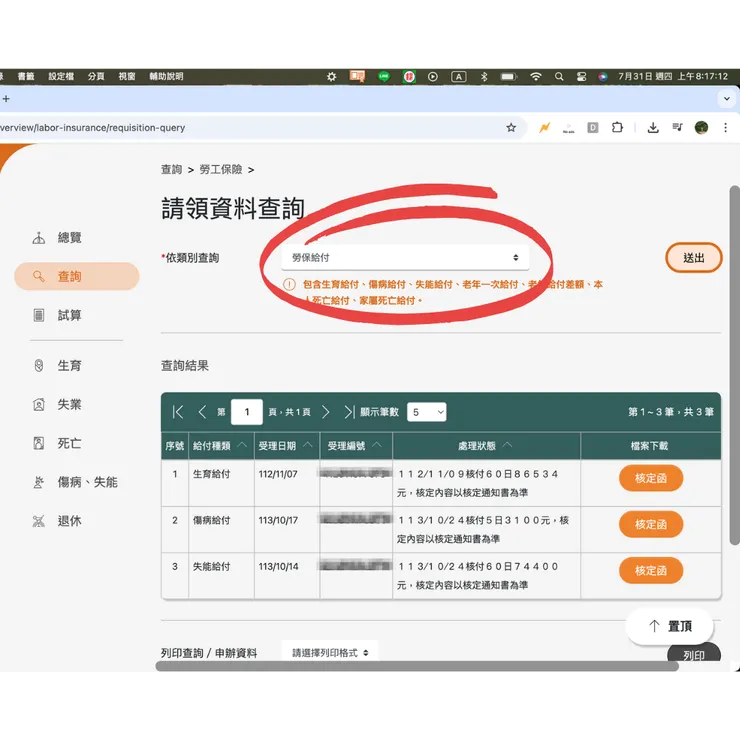This screenshot has height=740, width=740.
Task: Download 核定函 for 生育給付 row
Action: point(650,478)
